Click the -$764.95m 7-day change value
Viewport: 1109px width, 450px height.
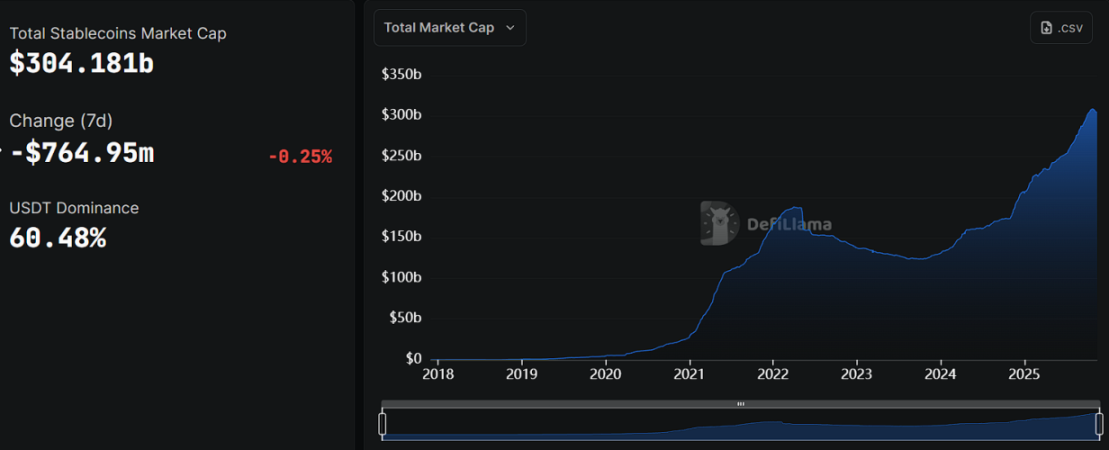tap(82, 152)
